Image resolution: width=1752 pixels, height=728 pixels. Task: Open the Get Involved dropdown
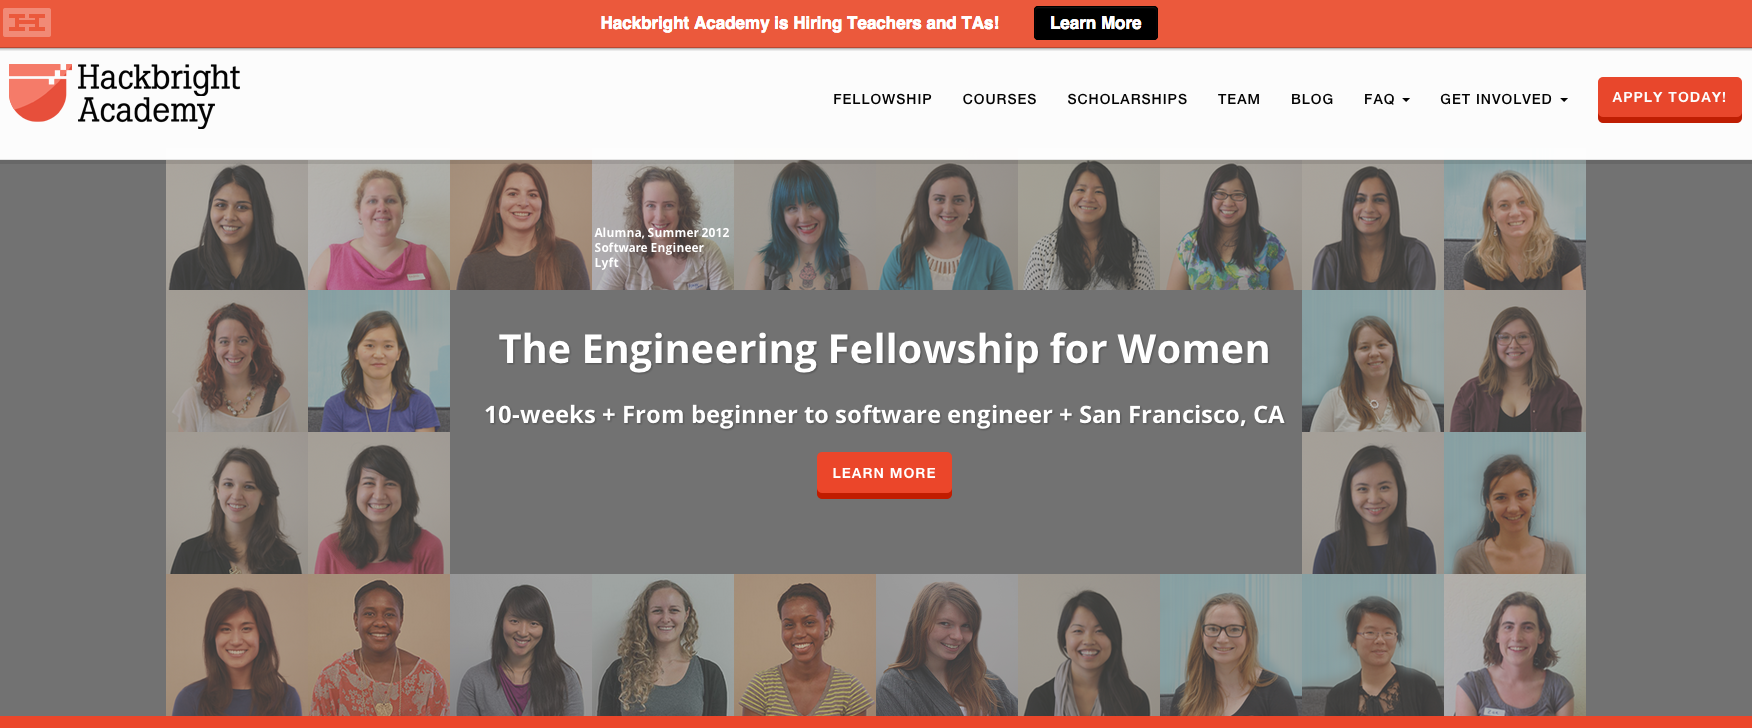pos(1503,99)
